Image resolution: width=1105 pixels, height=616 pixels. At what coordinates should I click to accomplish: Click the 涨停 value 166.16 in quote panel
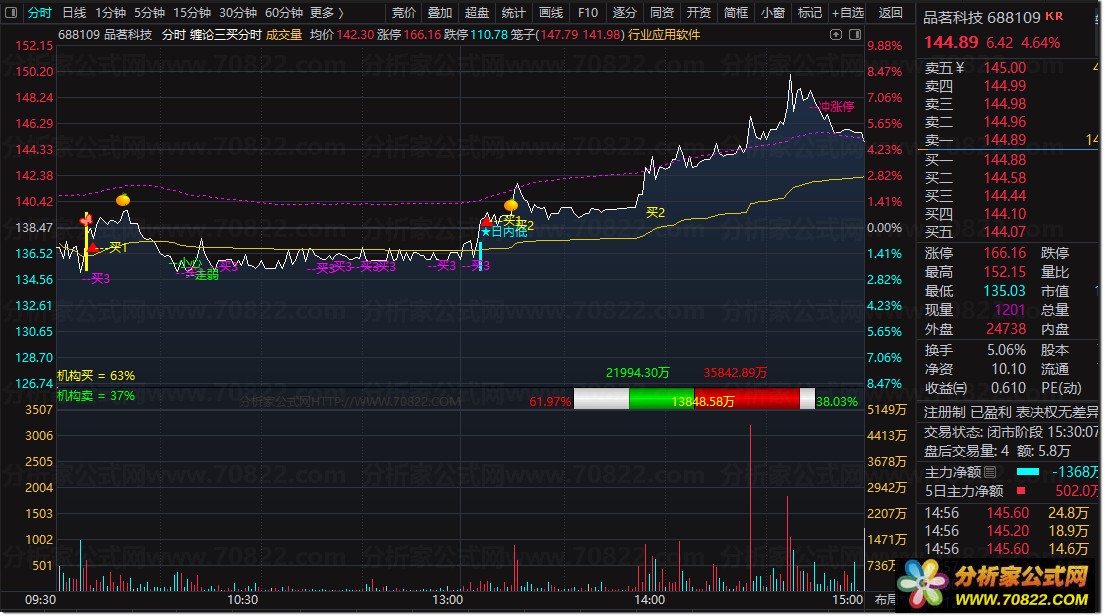point(1005,253)
